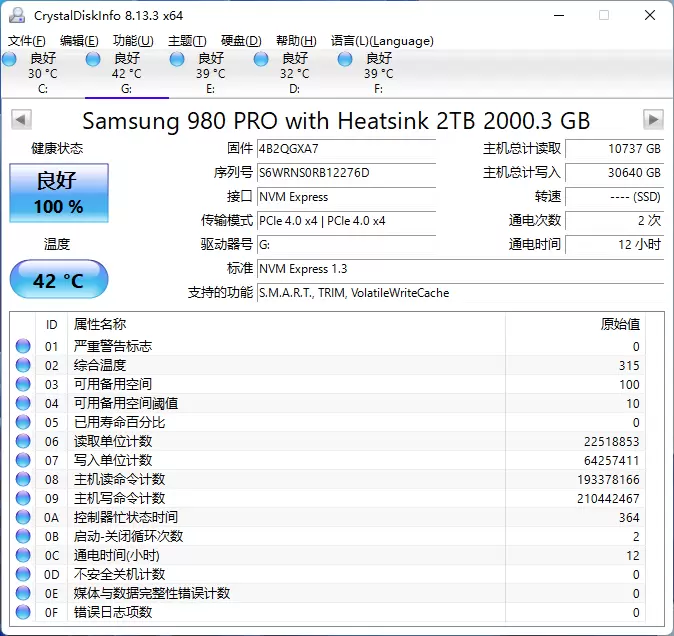Screen dimensions: 674x636
Task: Click status orb for 已用寿命百分比 row
Action: point(23,422)
